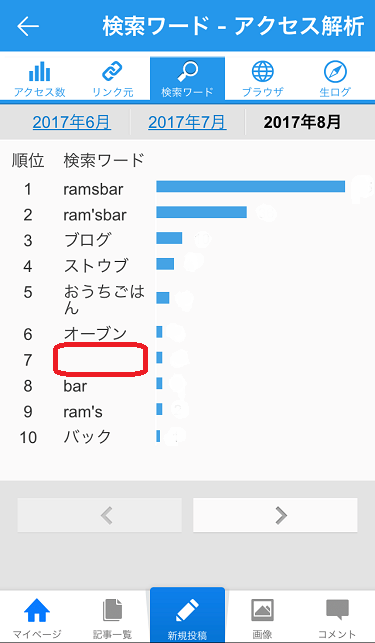Tap 新規投稿 pencil button
Viewport: 375px width, 643px height.
[x=187, y=615]
